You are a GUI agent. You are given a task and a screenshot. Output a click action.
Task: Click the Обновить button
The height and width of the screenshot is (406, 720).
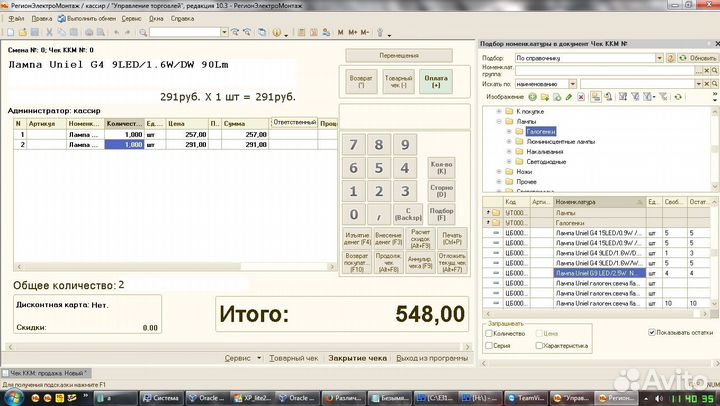tap(699, 58)
